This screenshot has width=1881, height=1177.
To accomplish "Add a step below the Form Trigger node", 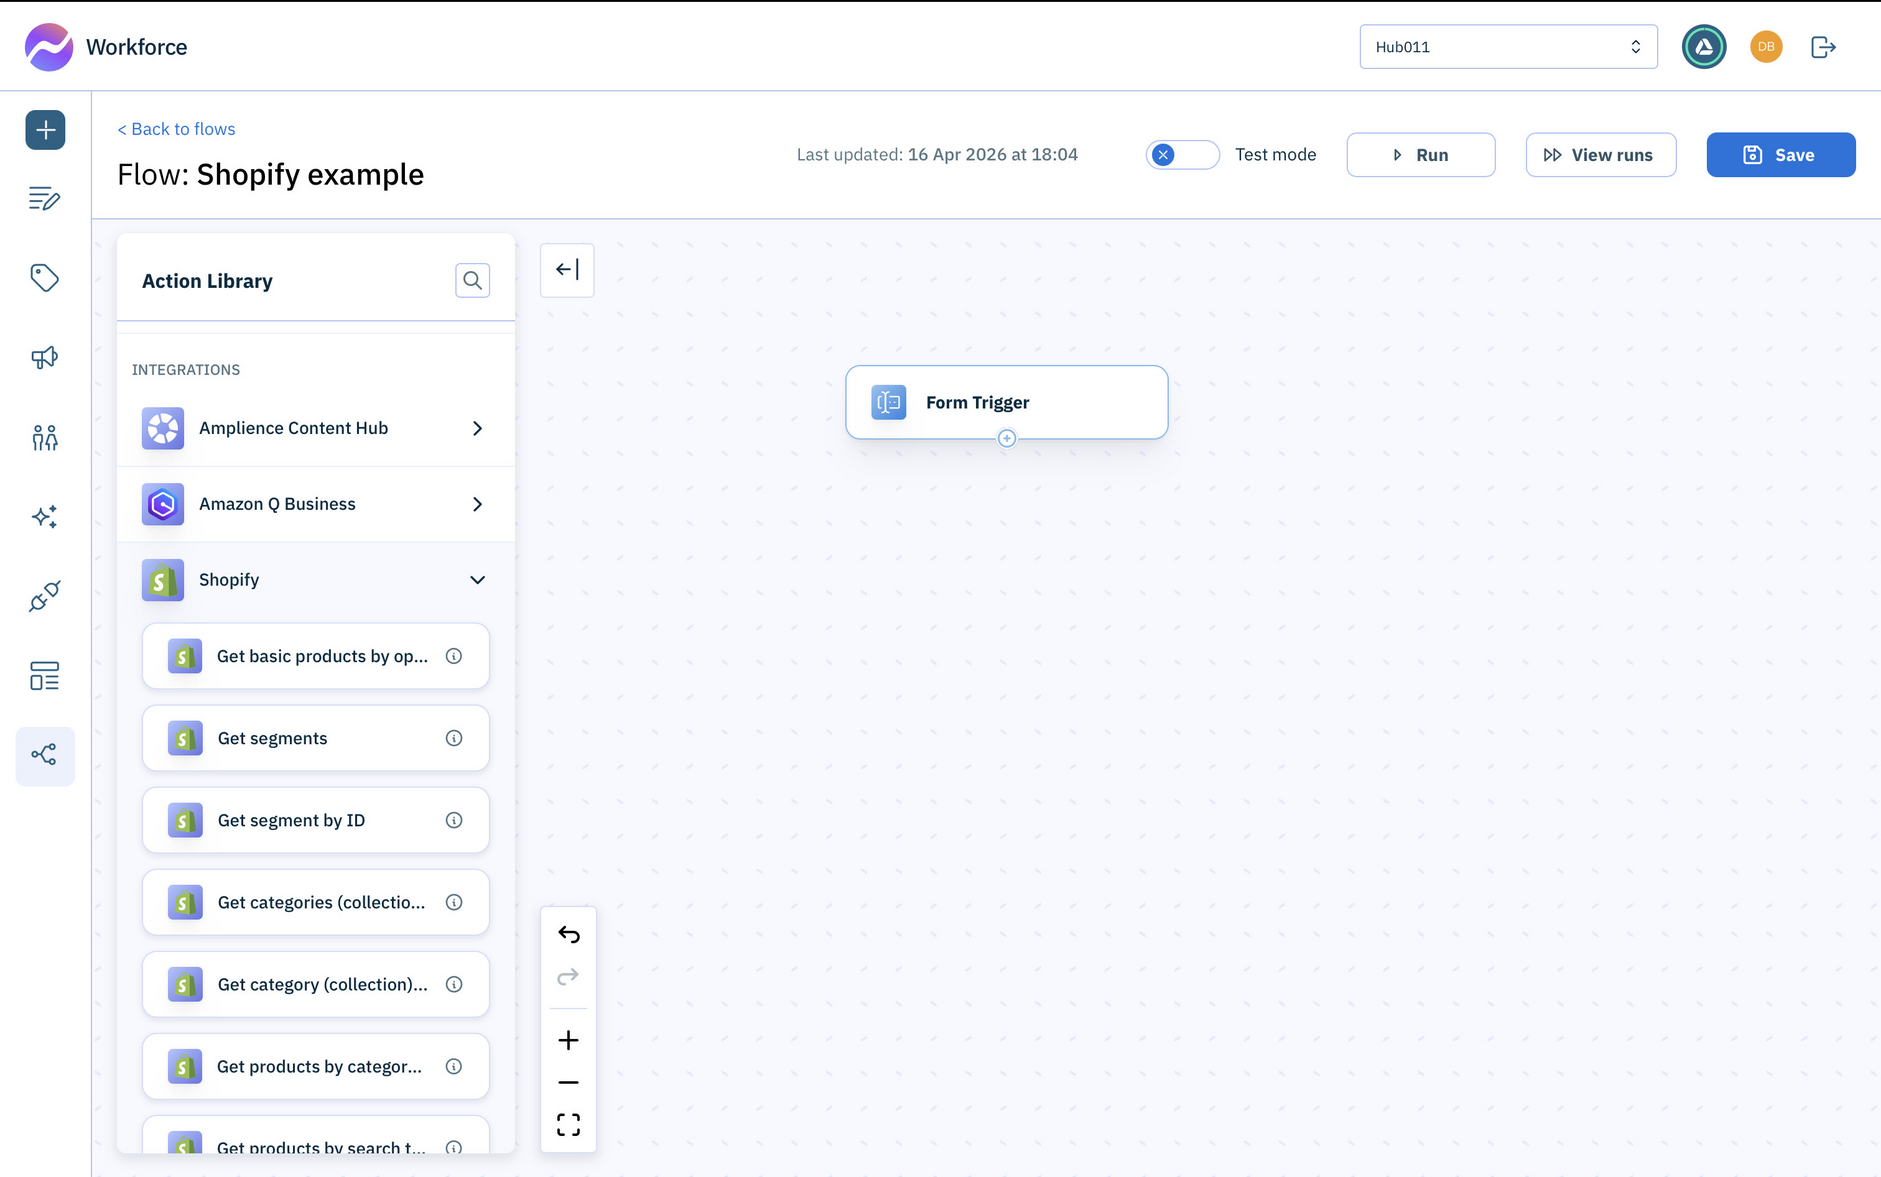I will pyautogui.click(x=1006, y=438).
